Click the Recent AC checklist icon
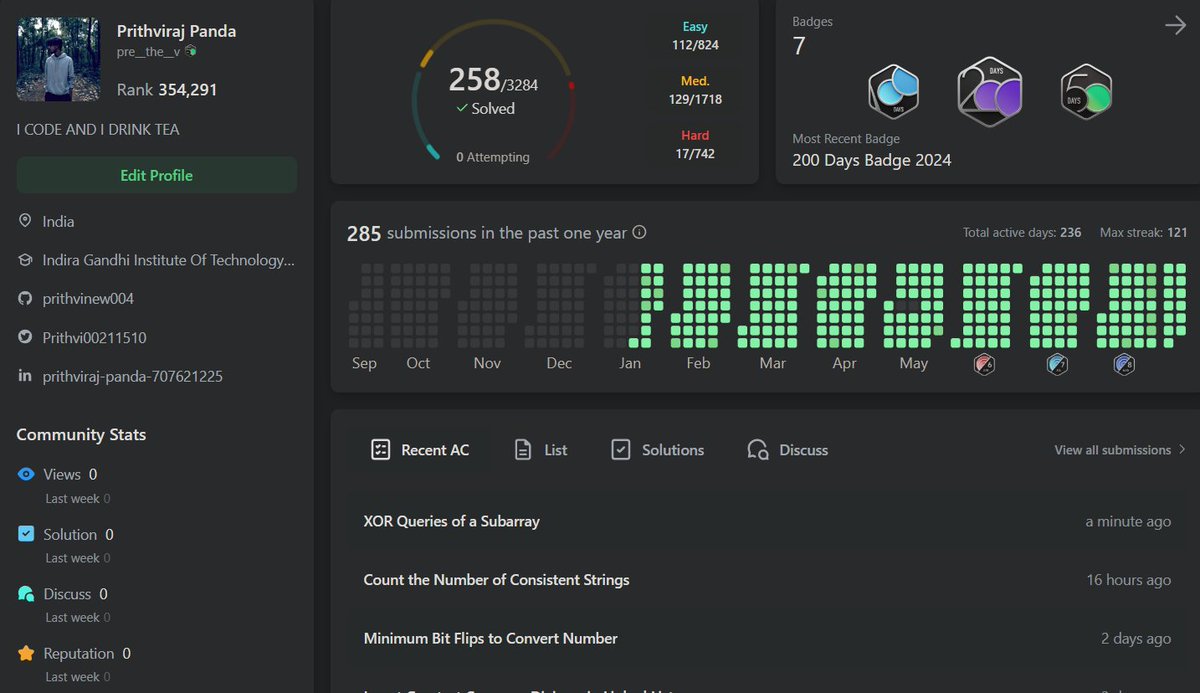The height and width of the screenshot is (693, 1200). click(380, 450)
